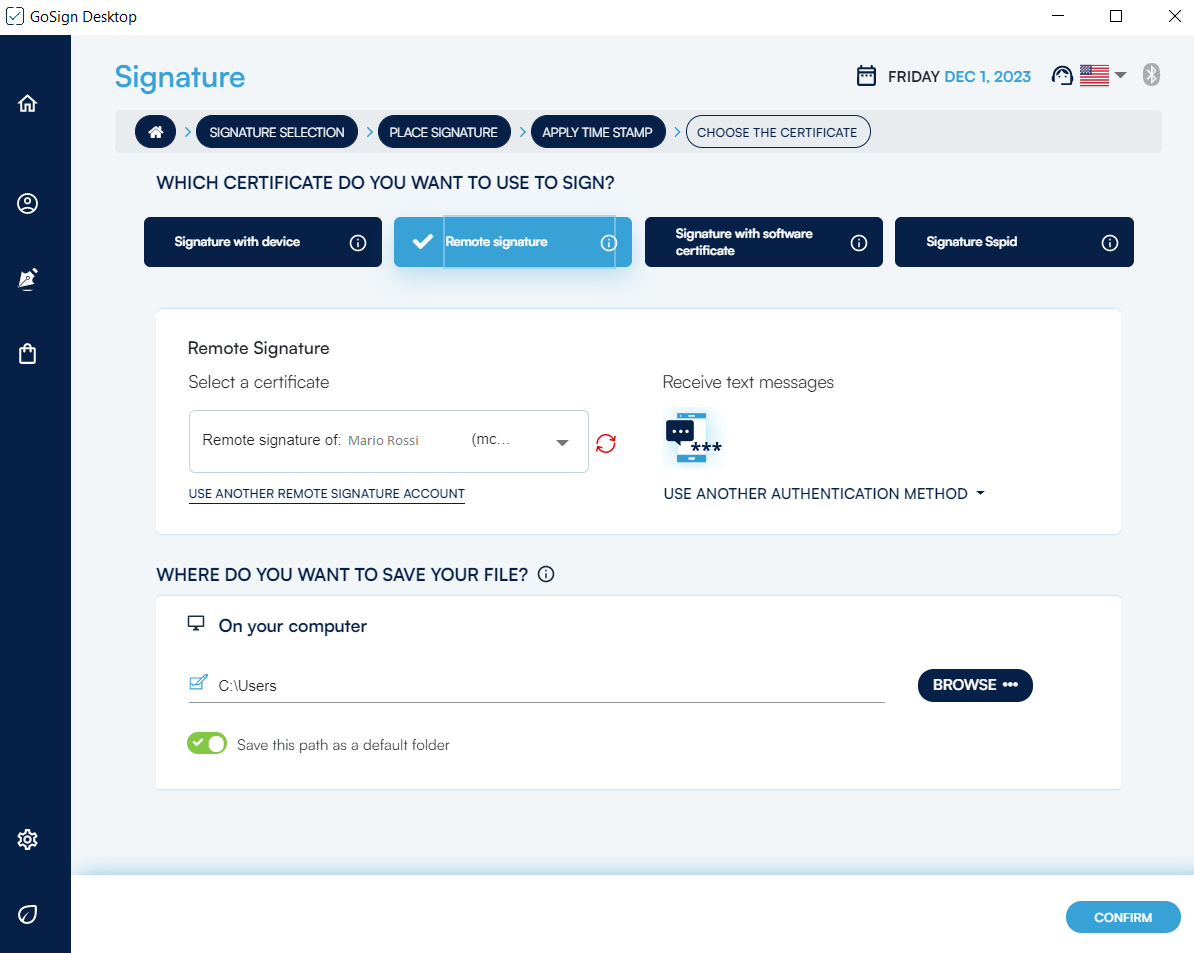Image resolution: width=1194 pixels, height=953 pixels.
Task: Click Use Another Remote Signature Account
Action: (326, 494)
